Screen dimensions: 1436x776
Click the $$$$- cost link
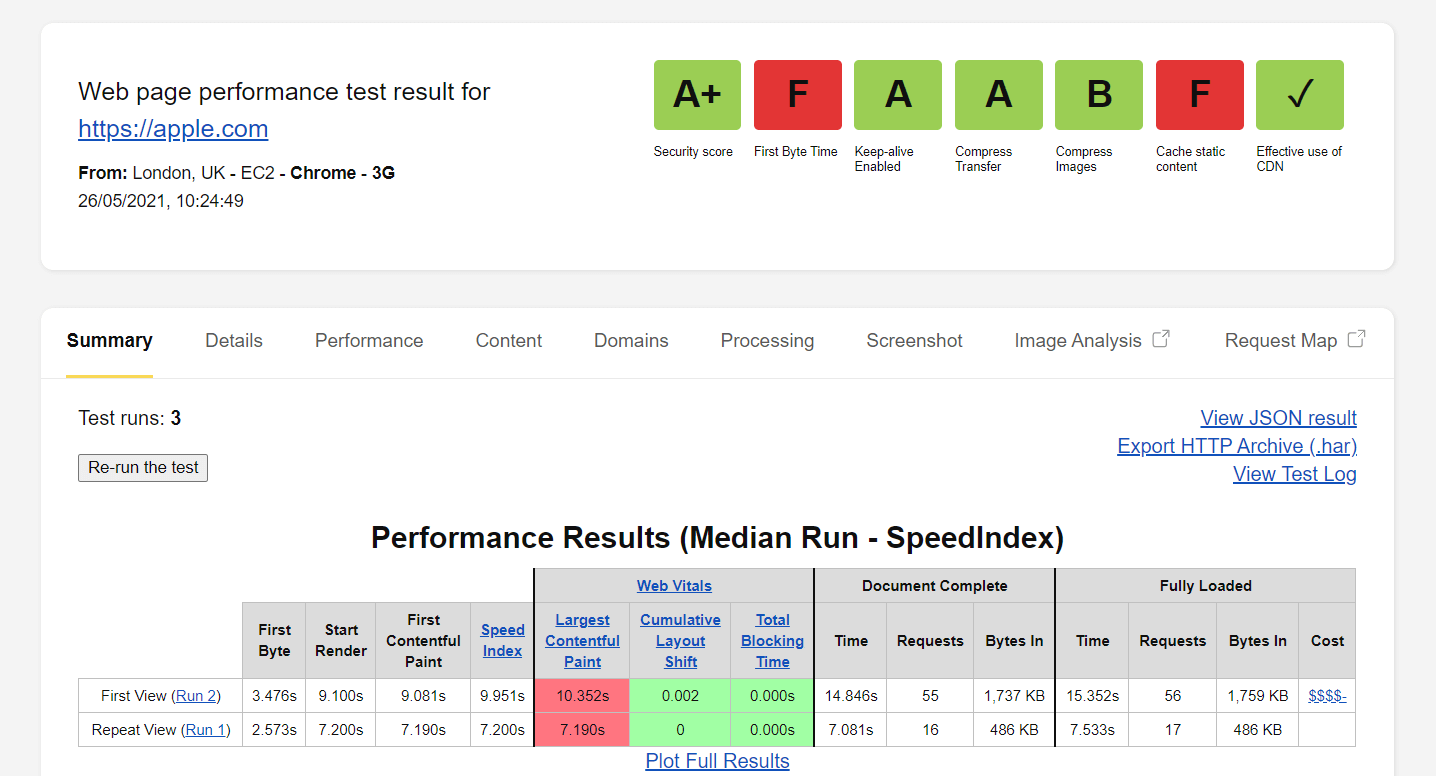[x=1327, y=695]
